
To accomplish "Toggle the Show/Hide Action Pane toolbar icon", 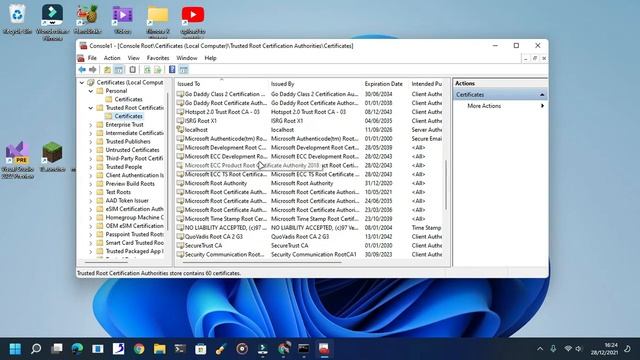I will coord(184,70).
